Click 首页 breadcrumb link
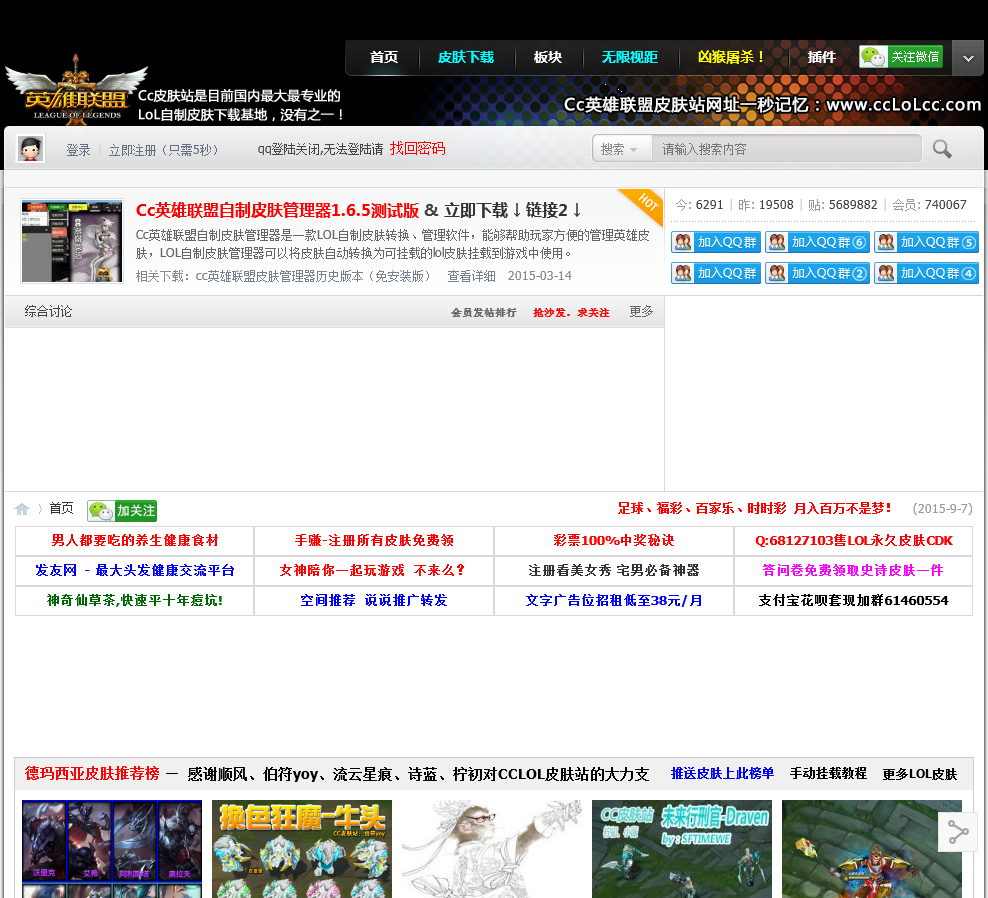Viewport: 988px width, 898px height. coord(61,509)
